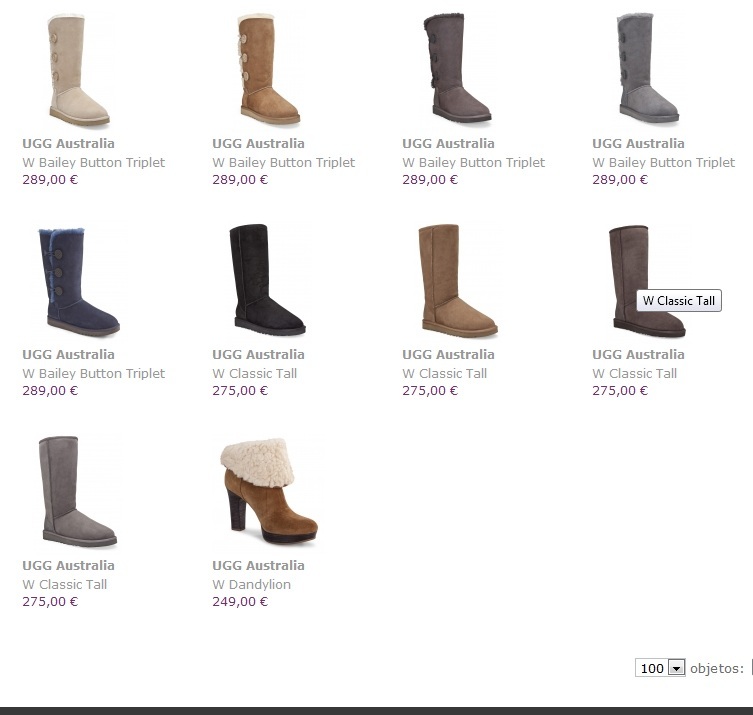Viewport: 753px width, 715px height.
Task: Open the chestnut Bailey Button Triplet boot image
Action: coord(269,70)
